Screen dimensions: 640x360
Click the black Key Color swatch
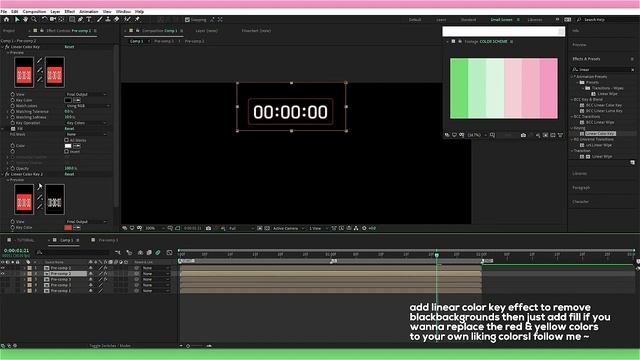coord(68,100)
